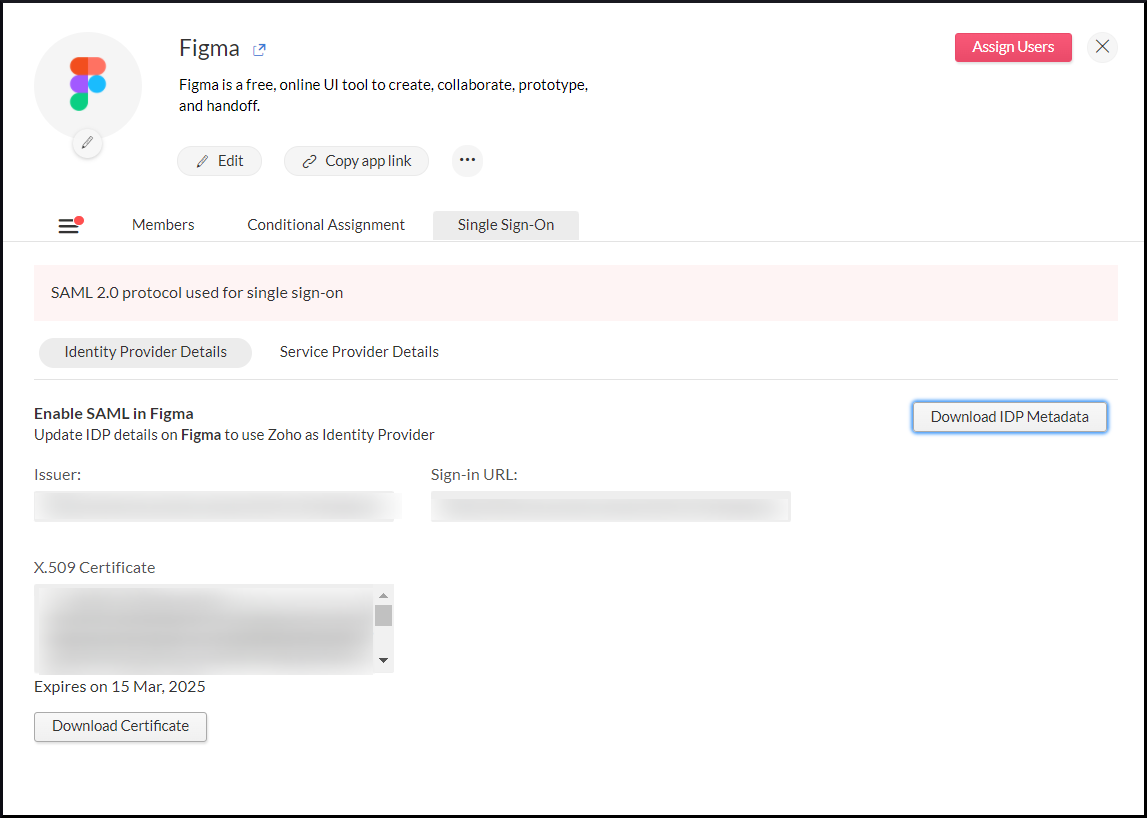Switch to the Members tab
Image resolution: width=1147 pixels, height=818 pixels.
(x=163, y=225)
